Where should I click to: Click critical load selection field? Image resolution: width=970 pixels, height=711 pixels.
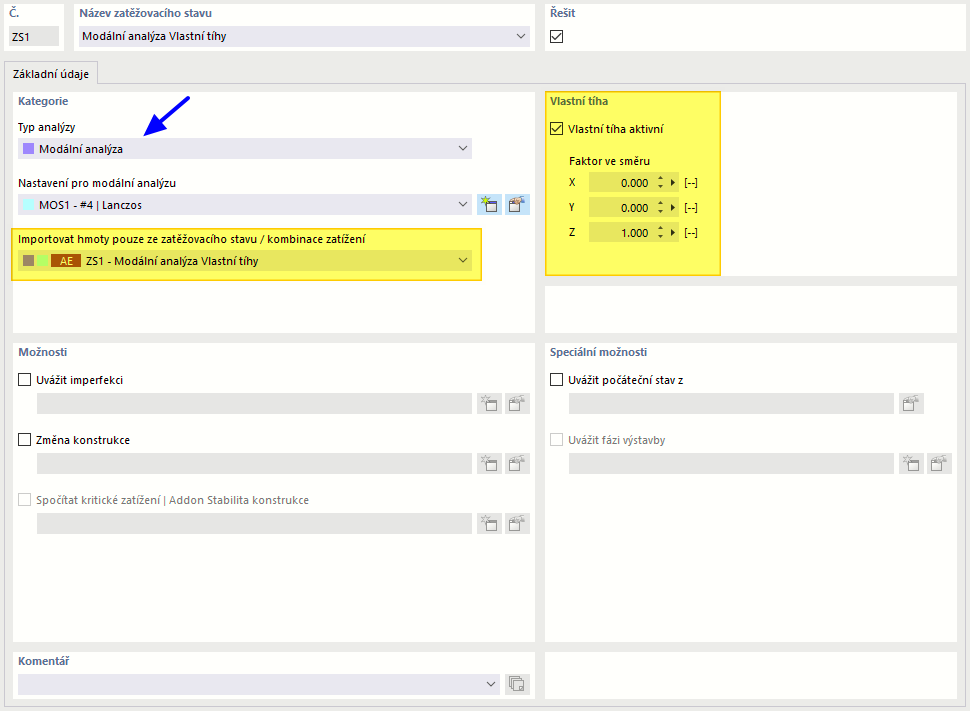click(254, 524)
